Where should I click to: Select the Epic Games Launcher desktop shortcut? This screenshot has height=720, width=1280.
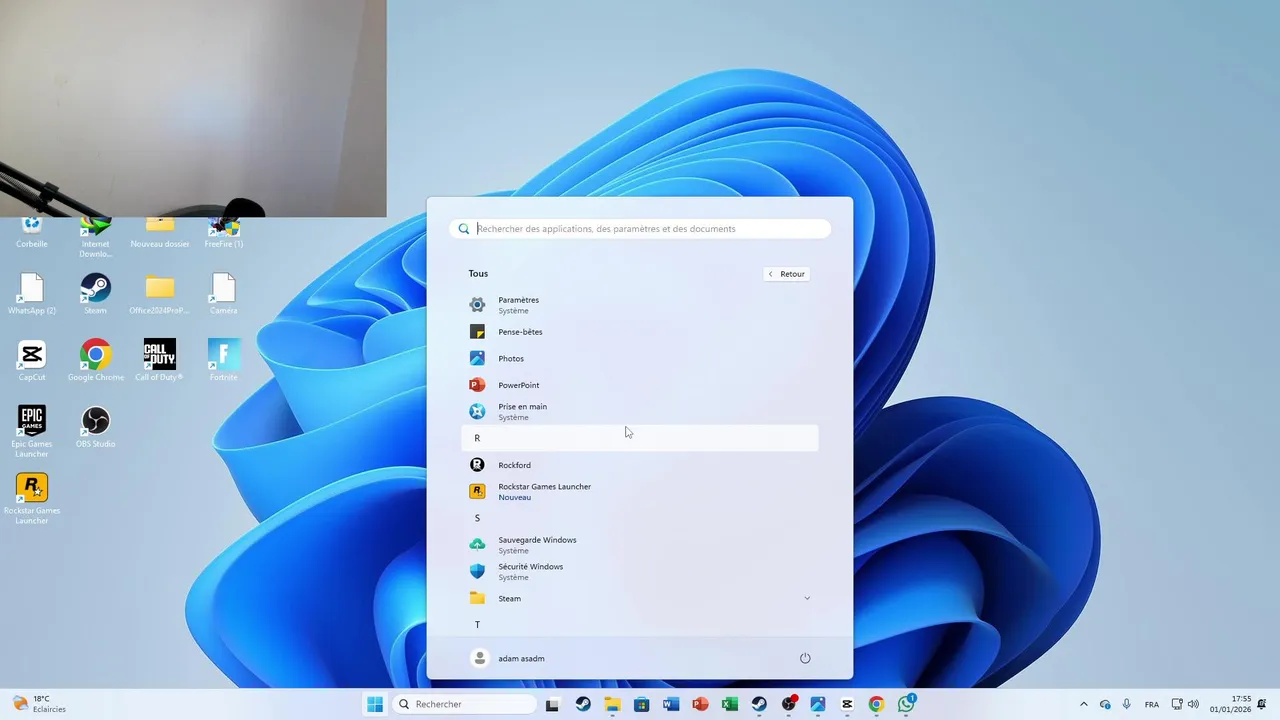pos(32,431)
